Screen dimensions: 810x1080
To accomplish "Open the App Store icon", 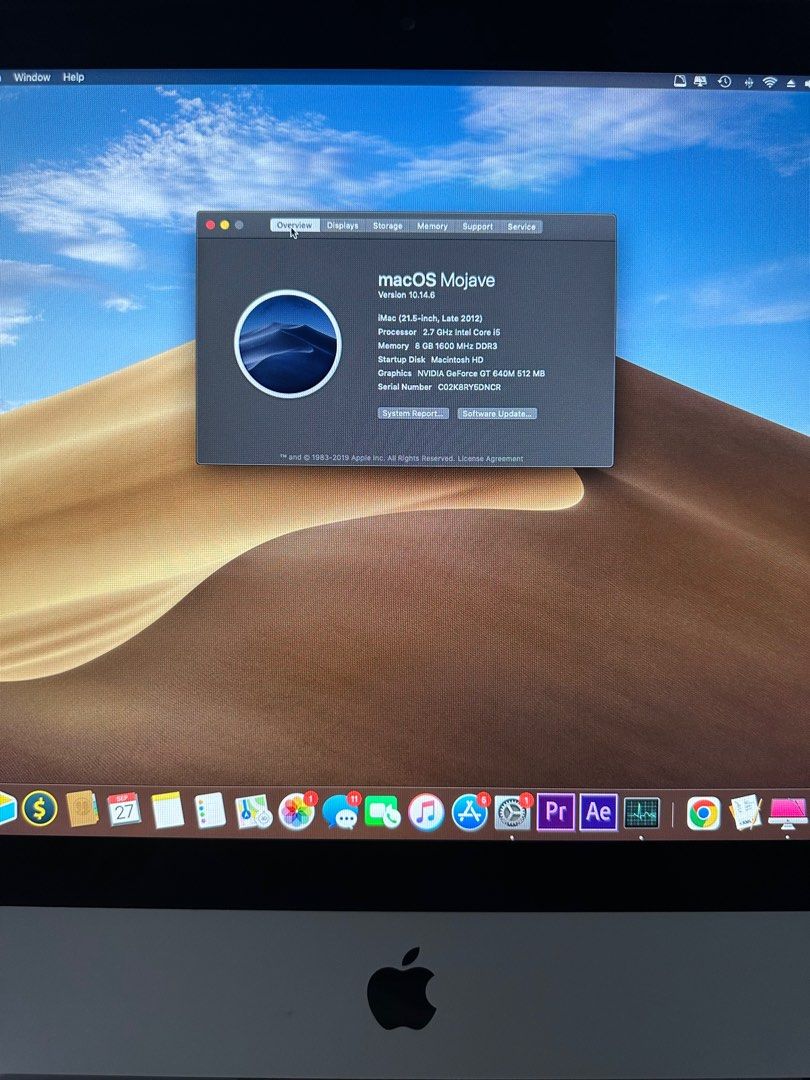I will pos(470,813).
